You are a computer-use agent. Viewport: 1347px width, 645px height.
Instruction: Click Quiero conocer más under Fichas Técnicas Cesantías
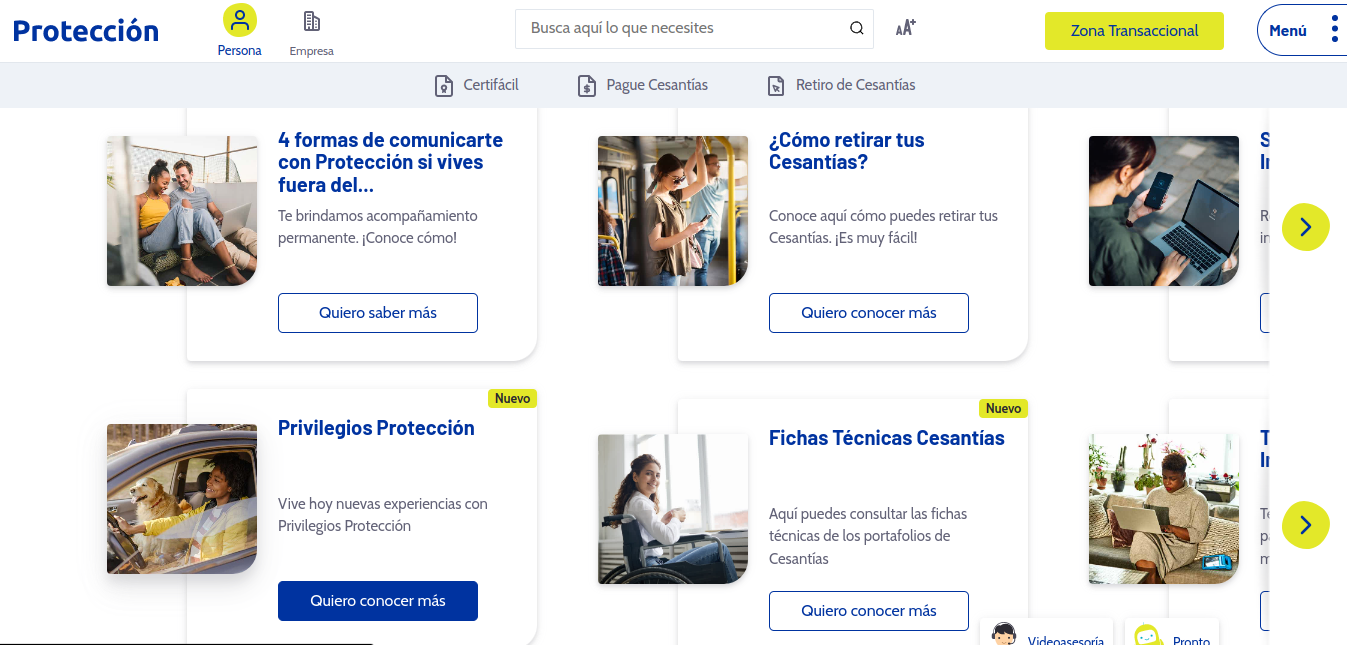(868, 610)
